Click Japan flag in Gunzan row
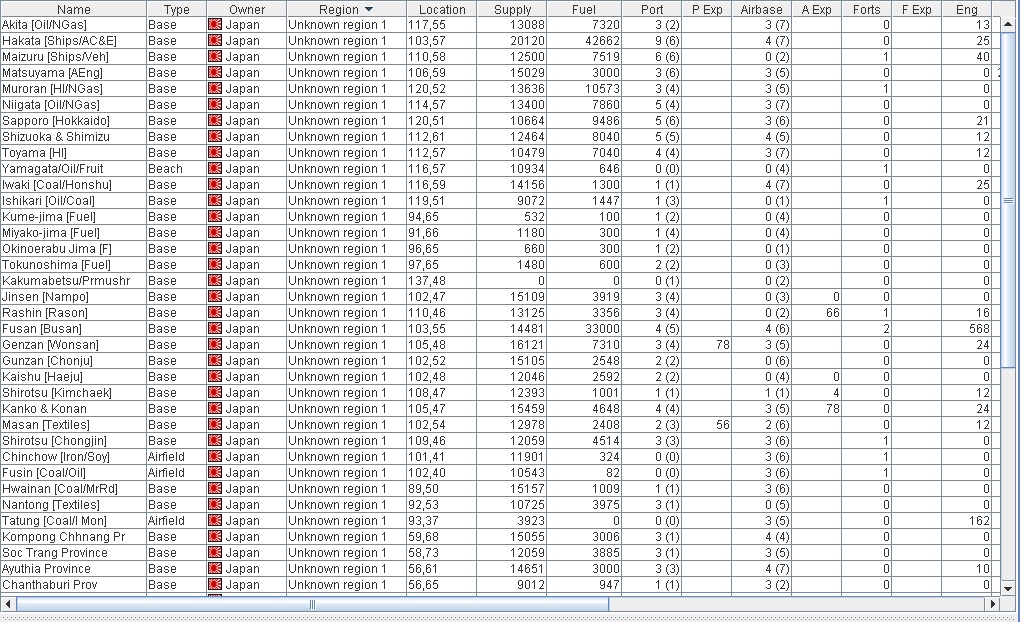The image size is (1020, 622). click(x=215, y=360)
